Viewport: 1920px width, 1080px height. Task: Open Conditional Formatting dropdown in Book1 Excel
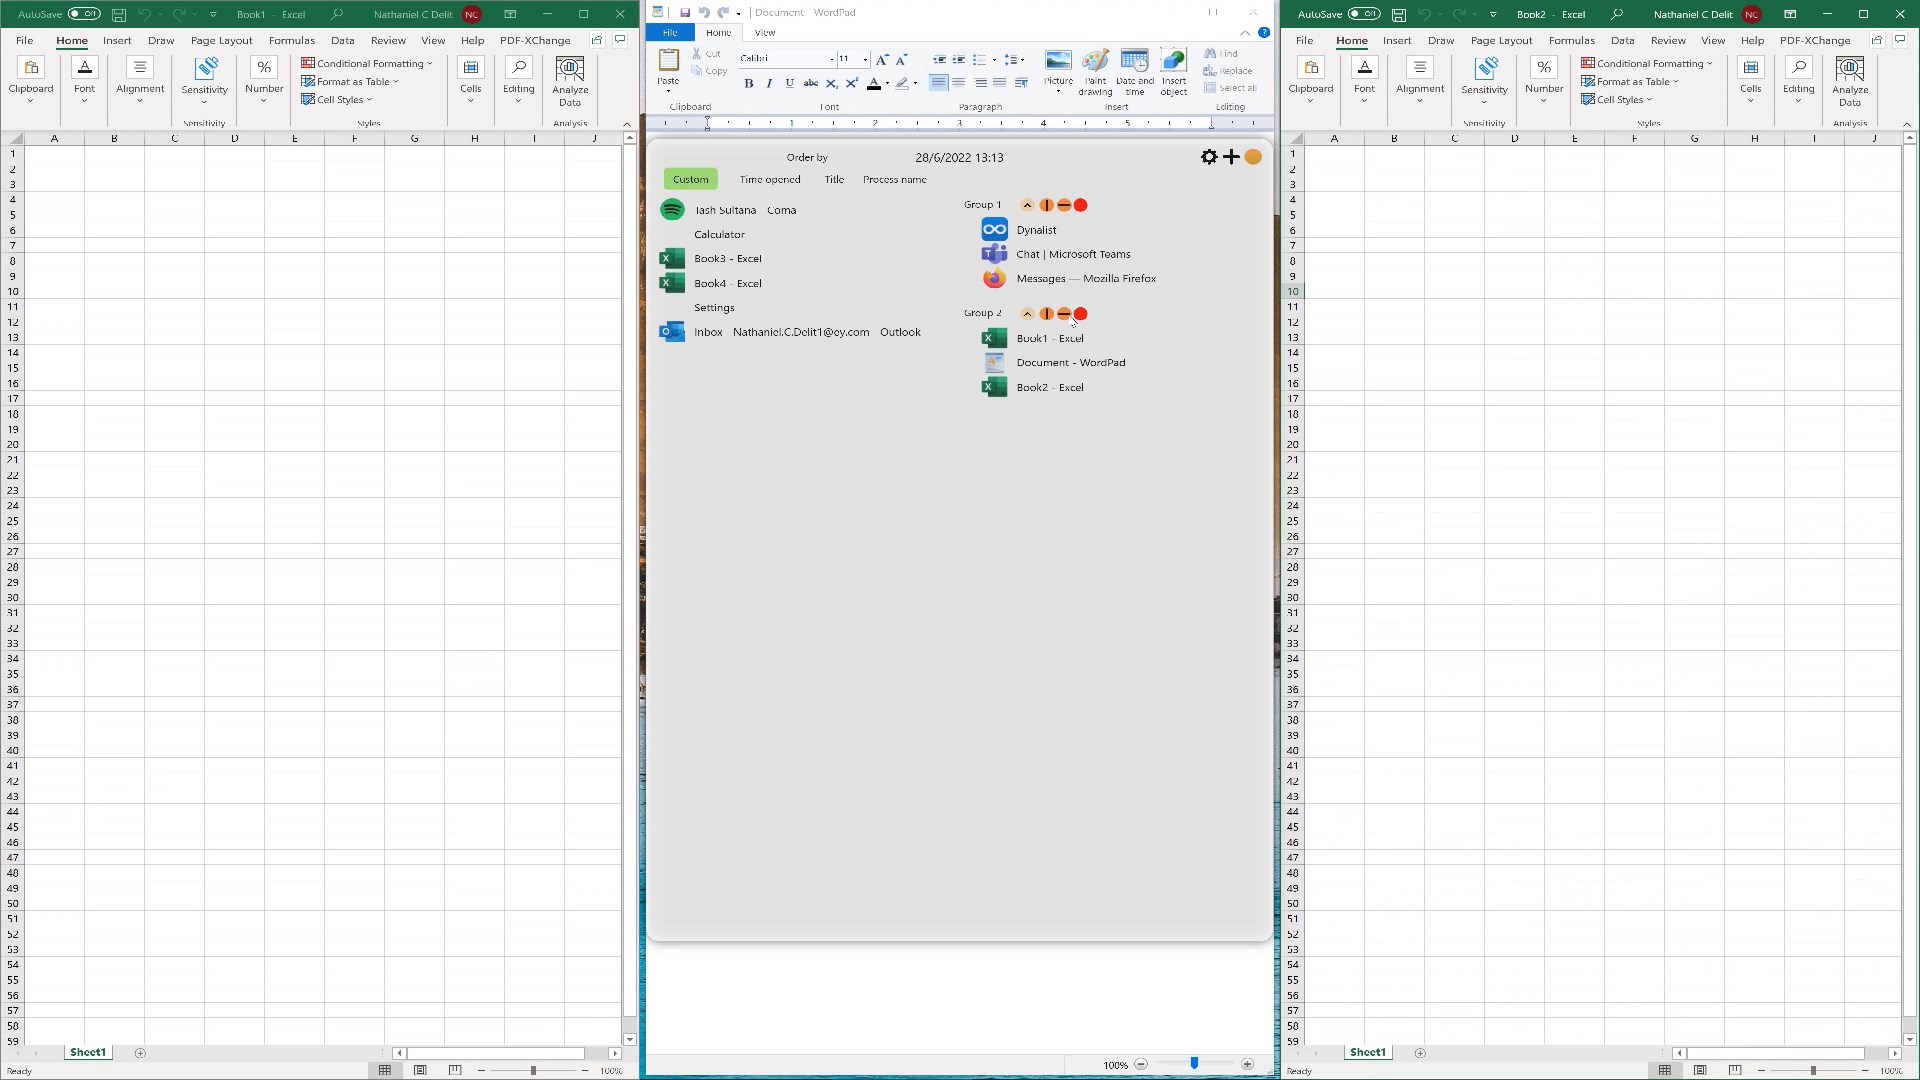(367, 63)
